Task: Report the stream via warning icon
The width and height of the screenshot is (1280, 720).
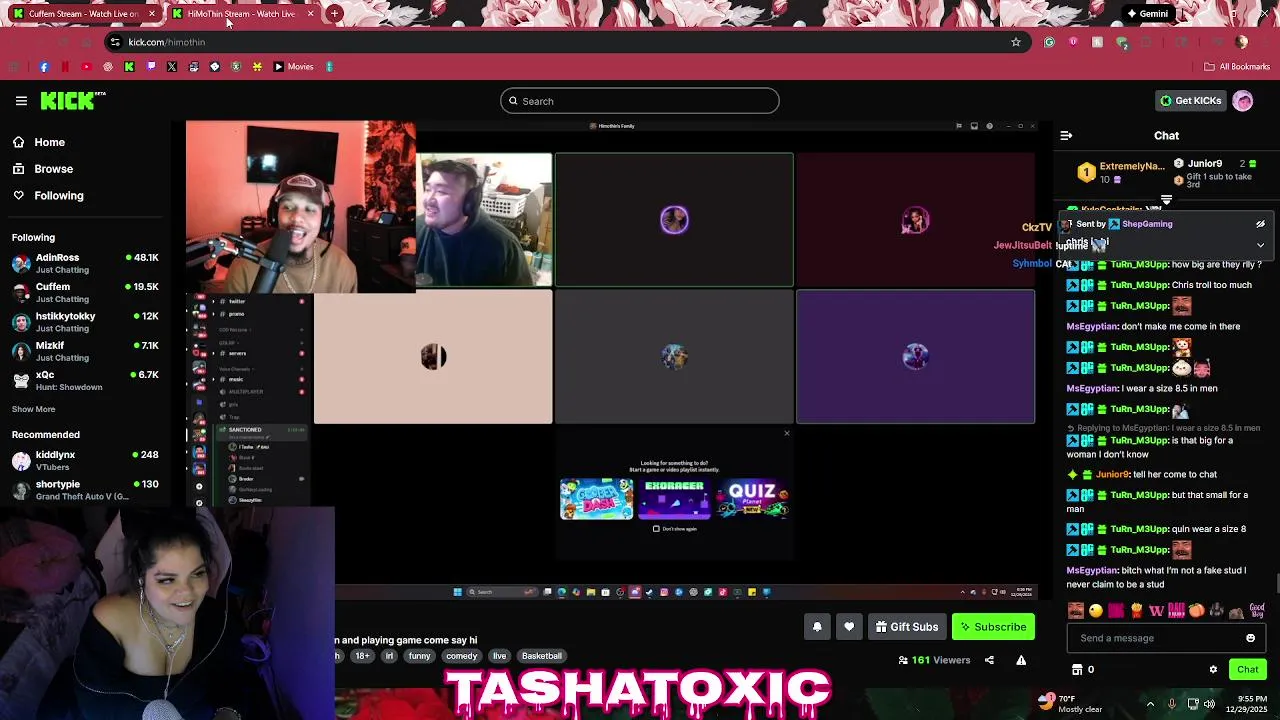Action: (x=1021, y=660)
